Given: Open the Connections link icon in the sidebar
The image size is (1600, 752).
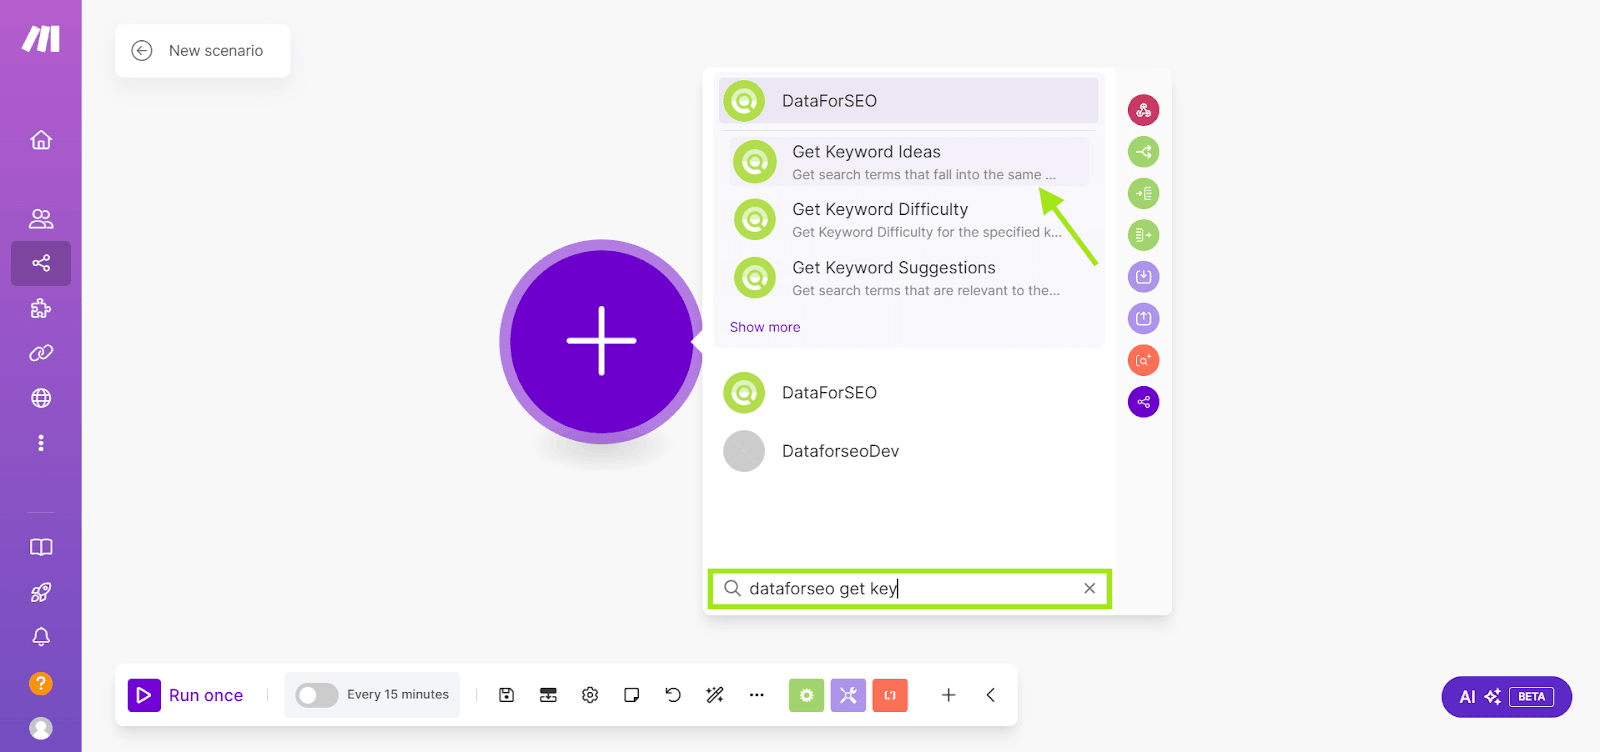Looking at the screenshot, I should pyautogui.click(x=41, y=353).
